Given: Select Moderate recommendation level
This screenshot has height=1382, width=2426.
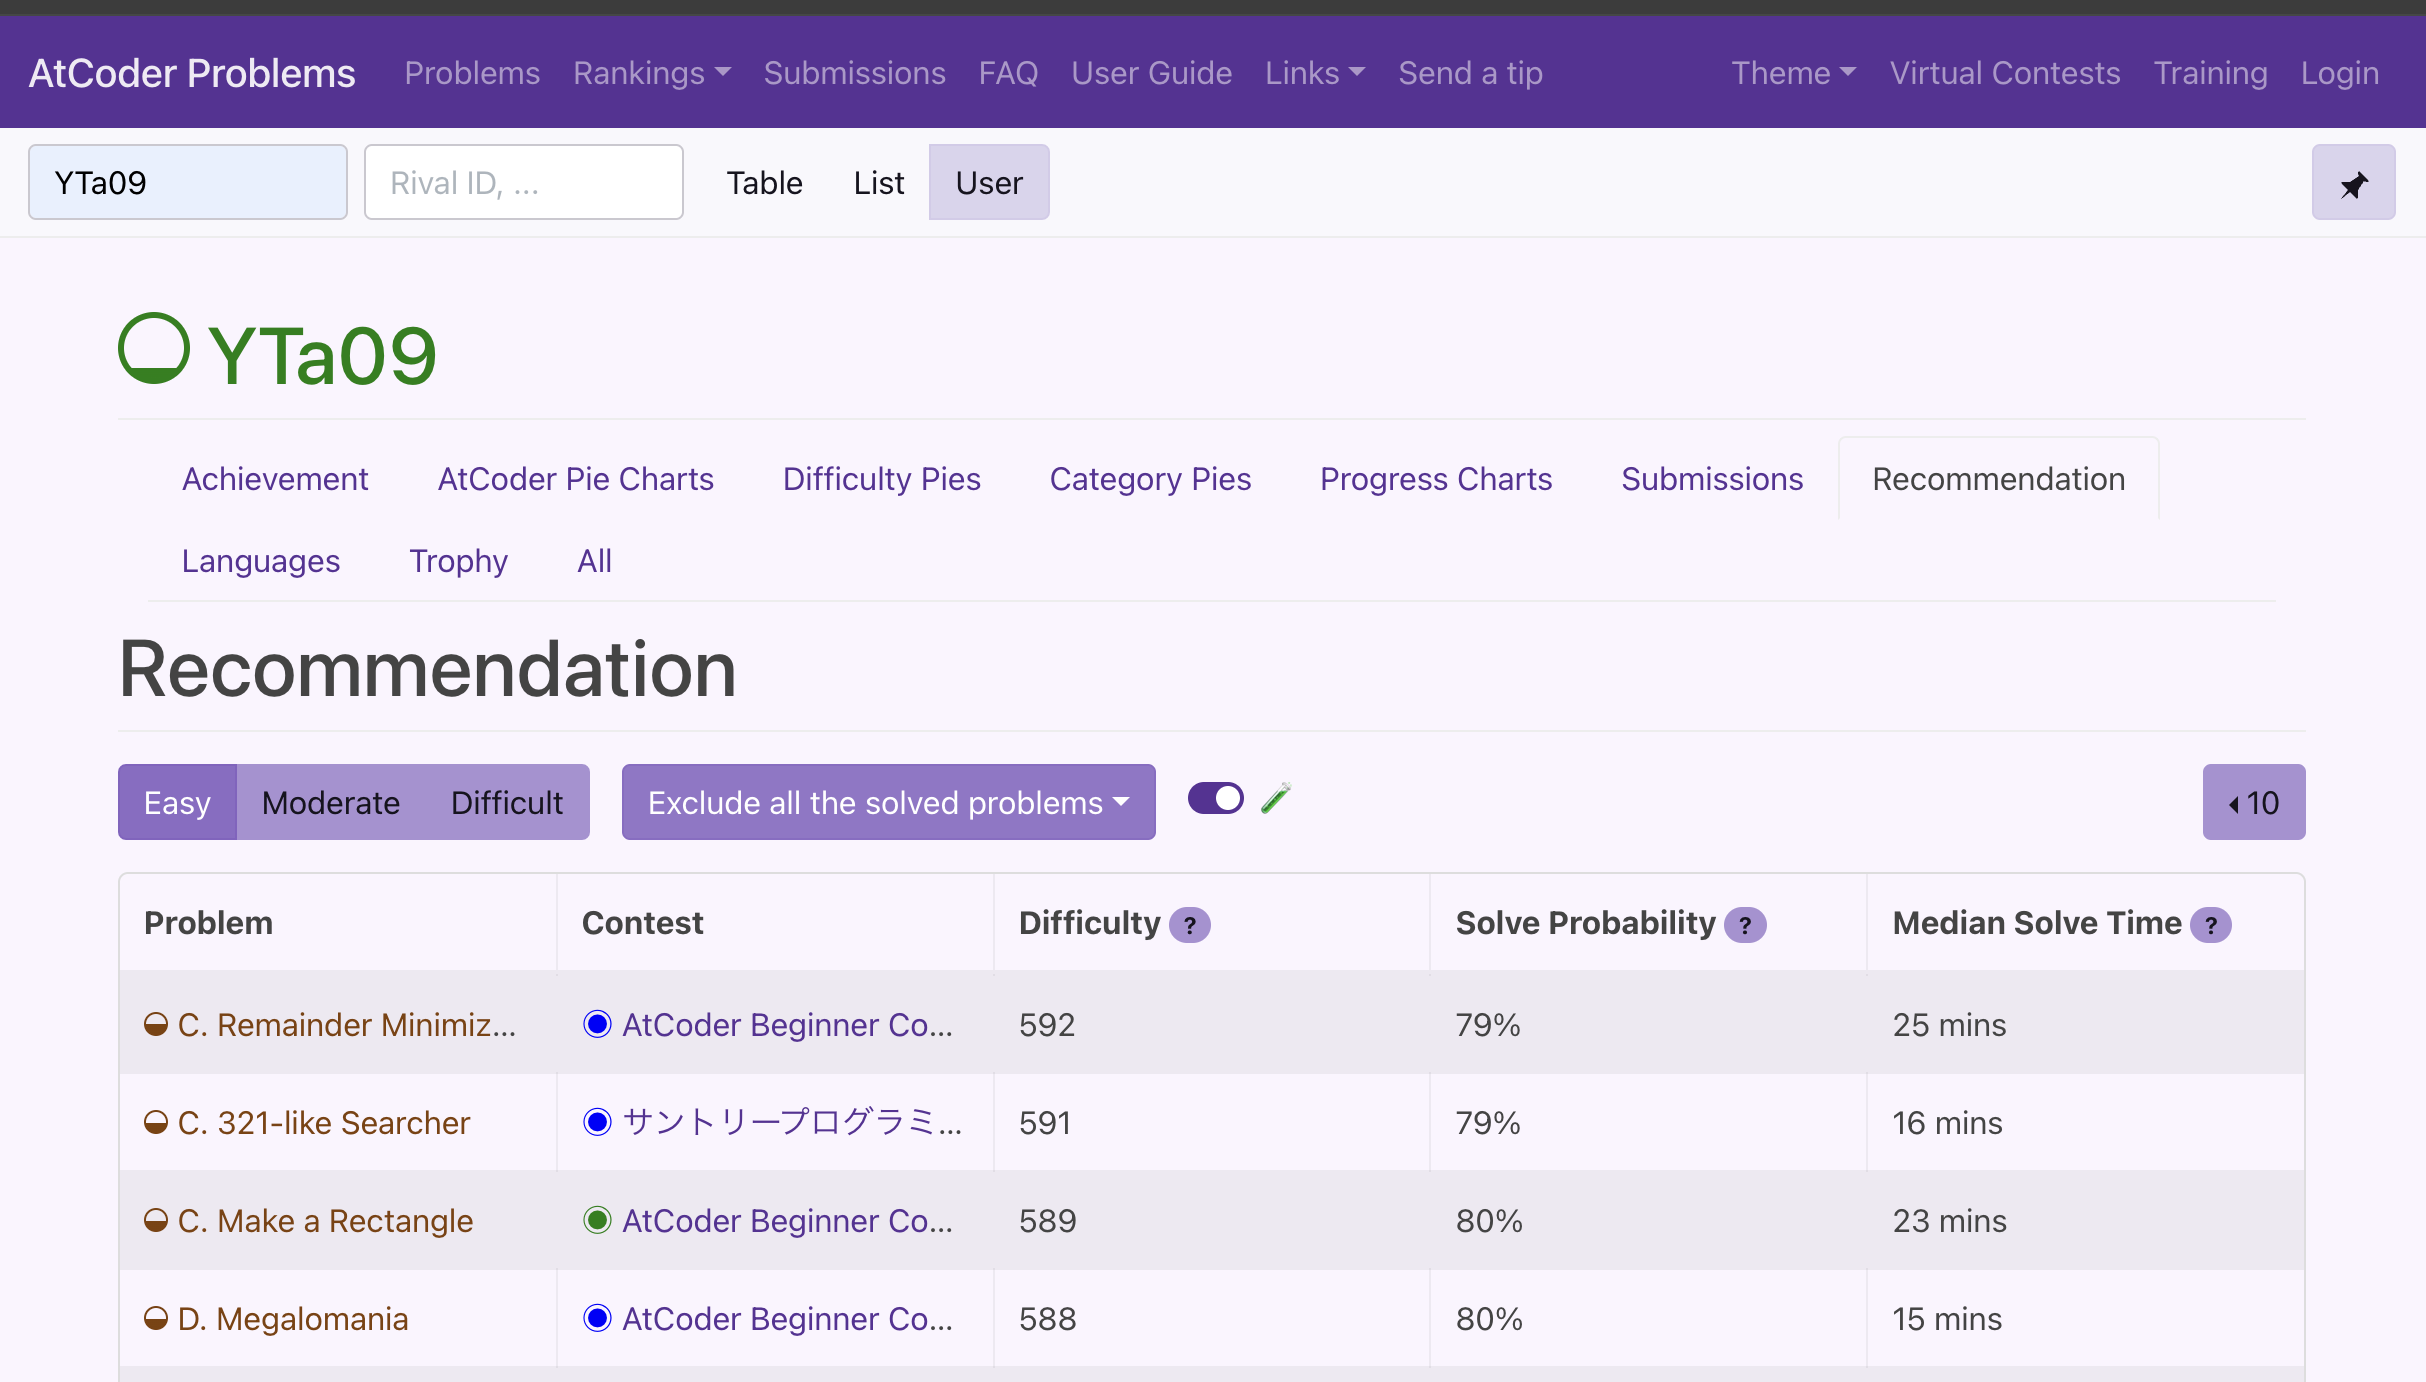Looking at the screenshot, I should (x=331, y=802).
